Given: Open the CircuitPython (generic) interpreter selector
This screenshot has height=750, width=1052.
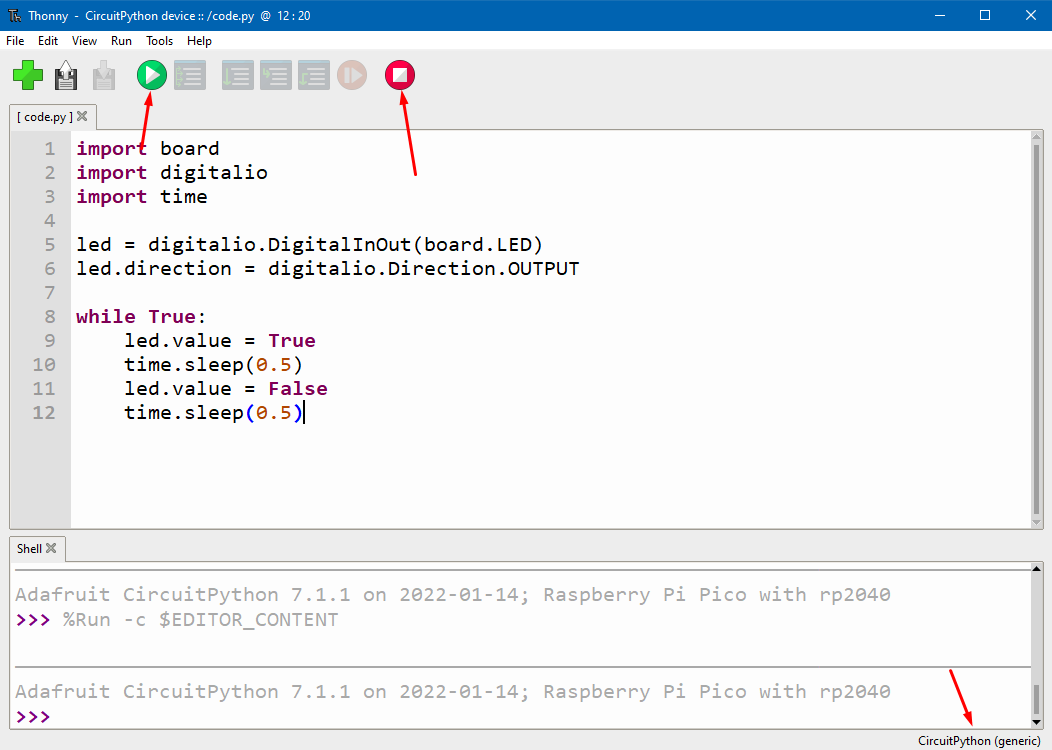Looking at the screenshot, I should [978, 741].
